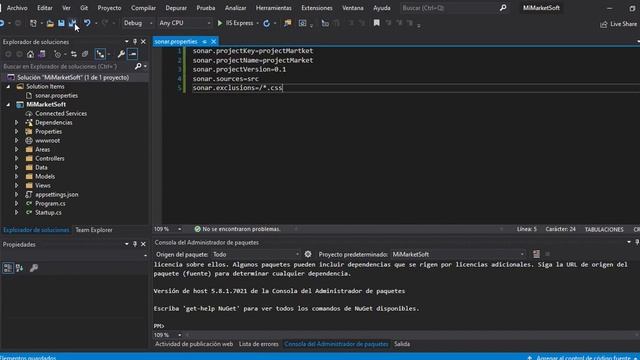The width and height of the screenshot is (640, 360).
Task: Open the Depurar menu
Action: [x=176, y=8]
